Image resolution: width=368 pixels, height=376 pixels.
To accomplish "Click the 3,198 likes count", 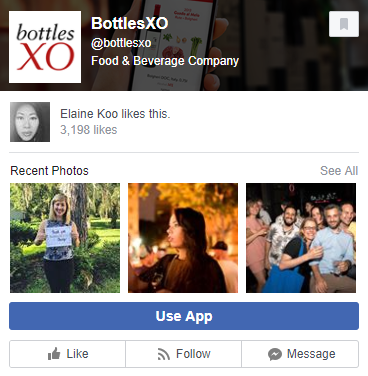I will [89, 130].
